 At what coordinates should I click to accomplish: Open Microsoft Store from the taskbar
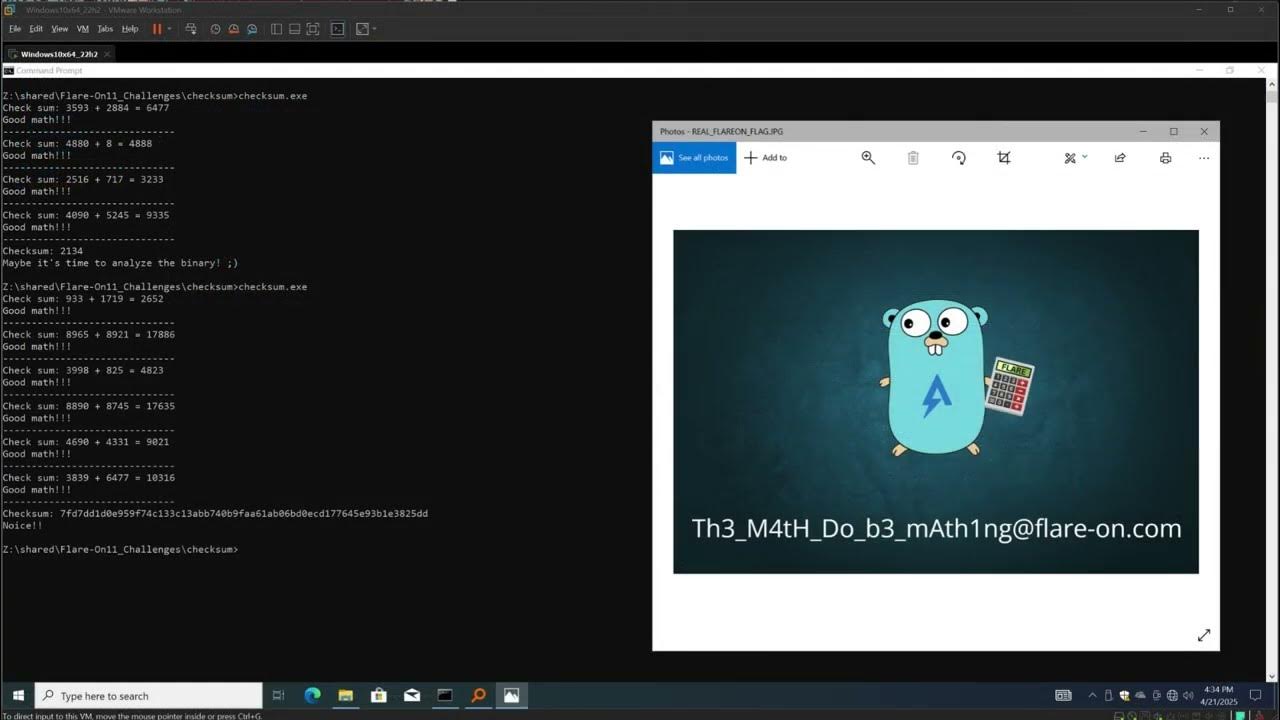378,696
